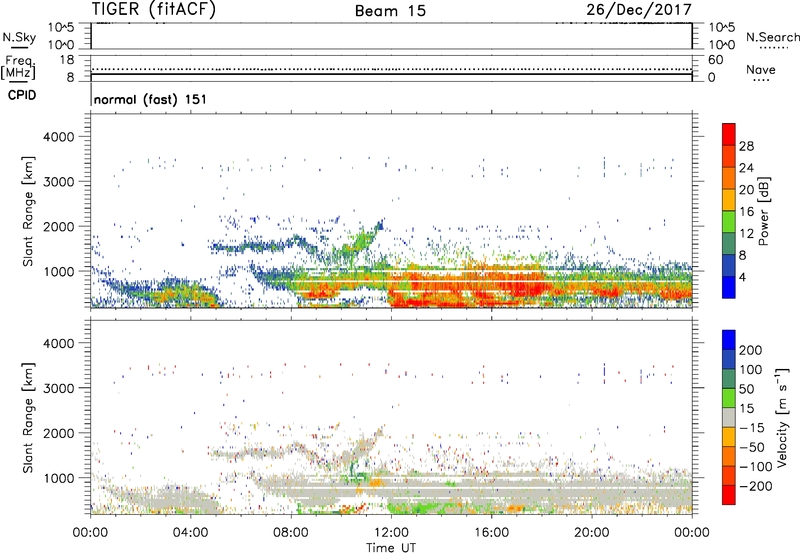Click the Velocity [m s⁻¹] colorbar title

click(x=782, y=417)
